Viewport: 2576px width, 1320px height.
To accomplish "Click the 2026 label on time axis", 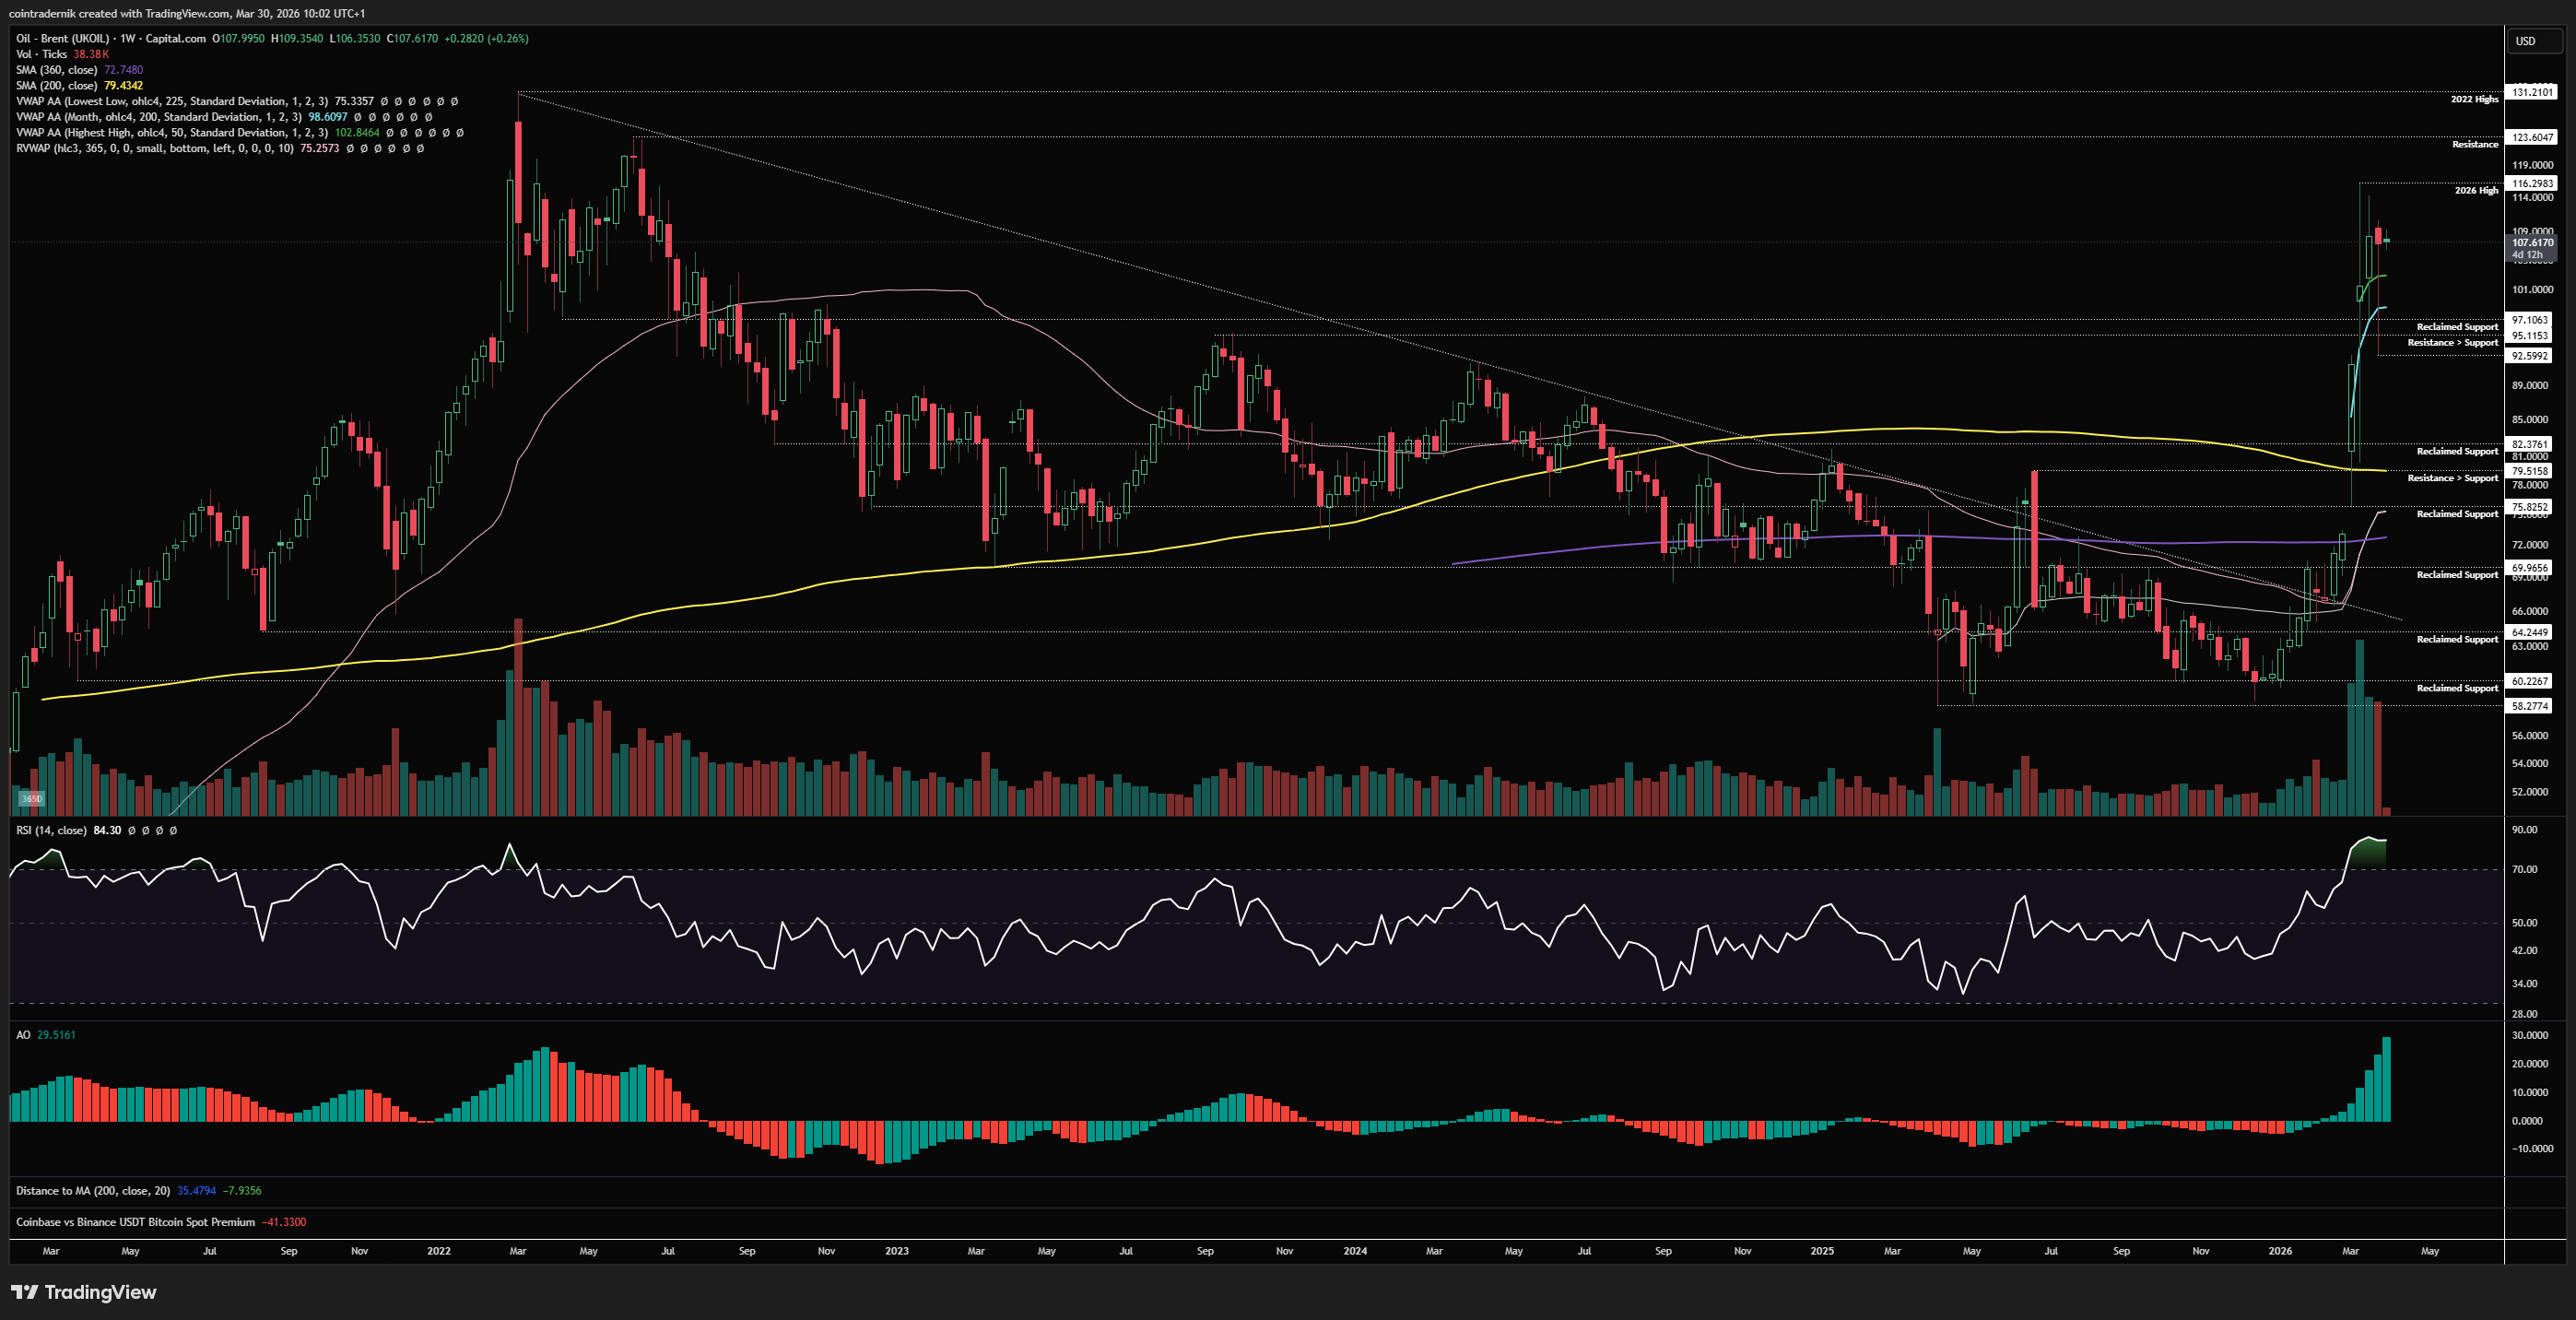I will (x=2280, y=1250).
